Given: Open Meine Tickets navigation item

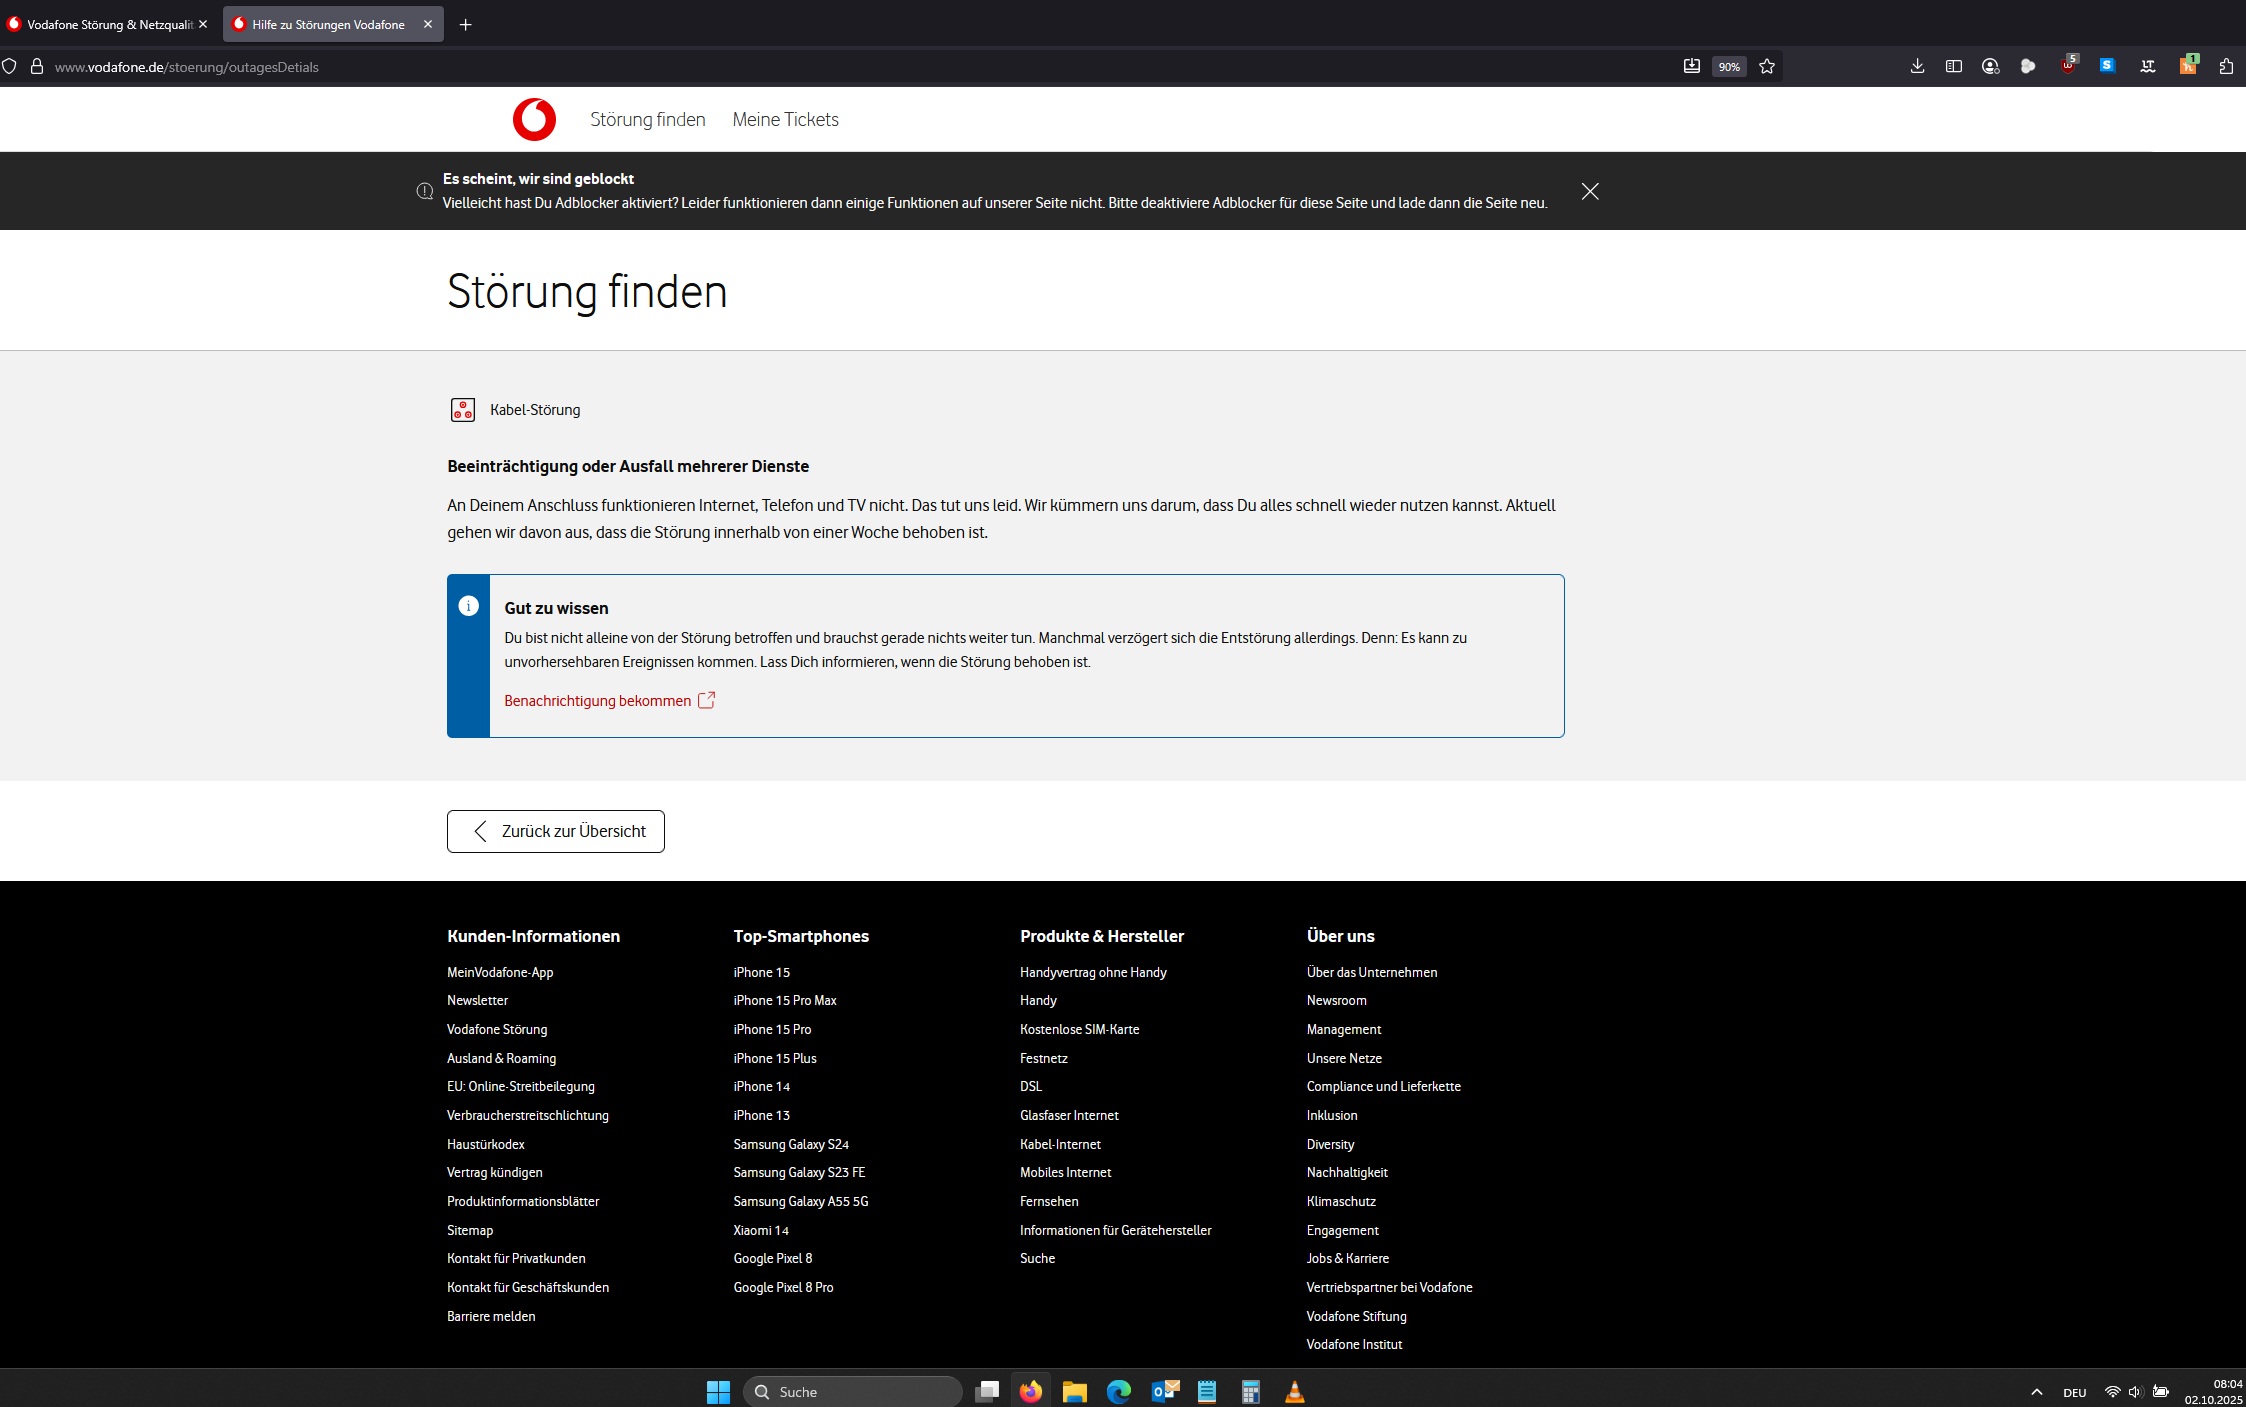Looking at the screenshot, I should pyautogui.click(x=785, y=120).
